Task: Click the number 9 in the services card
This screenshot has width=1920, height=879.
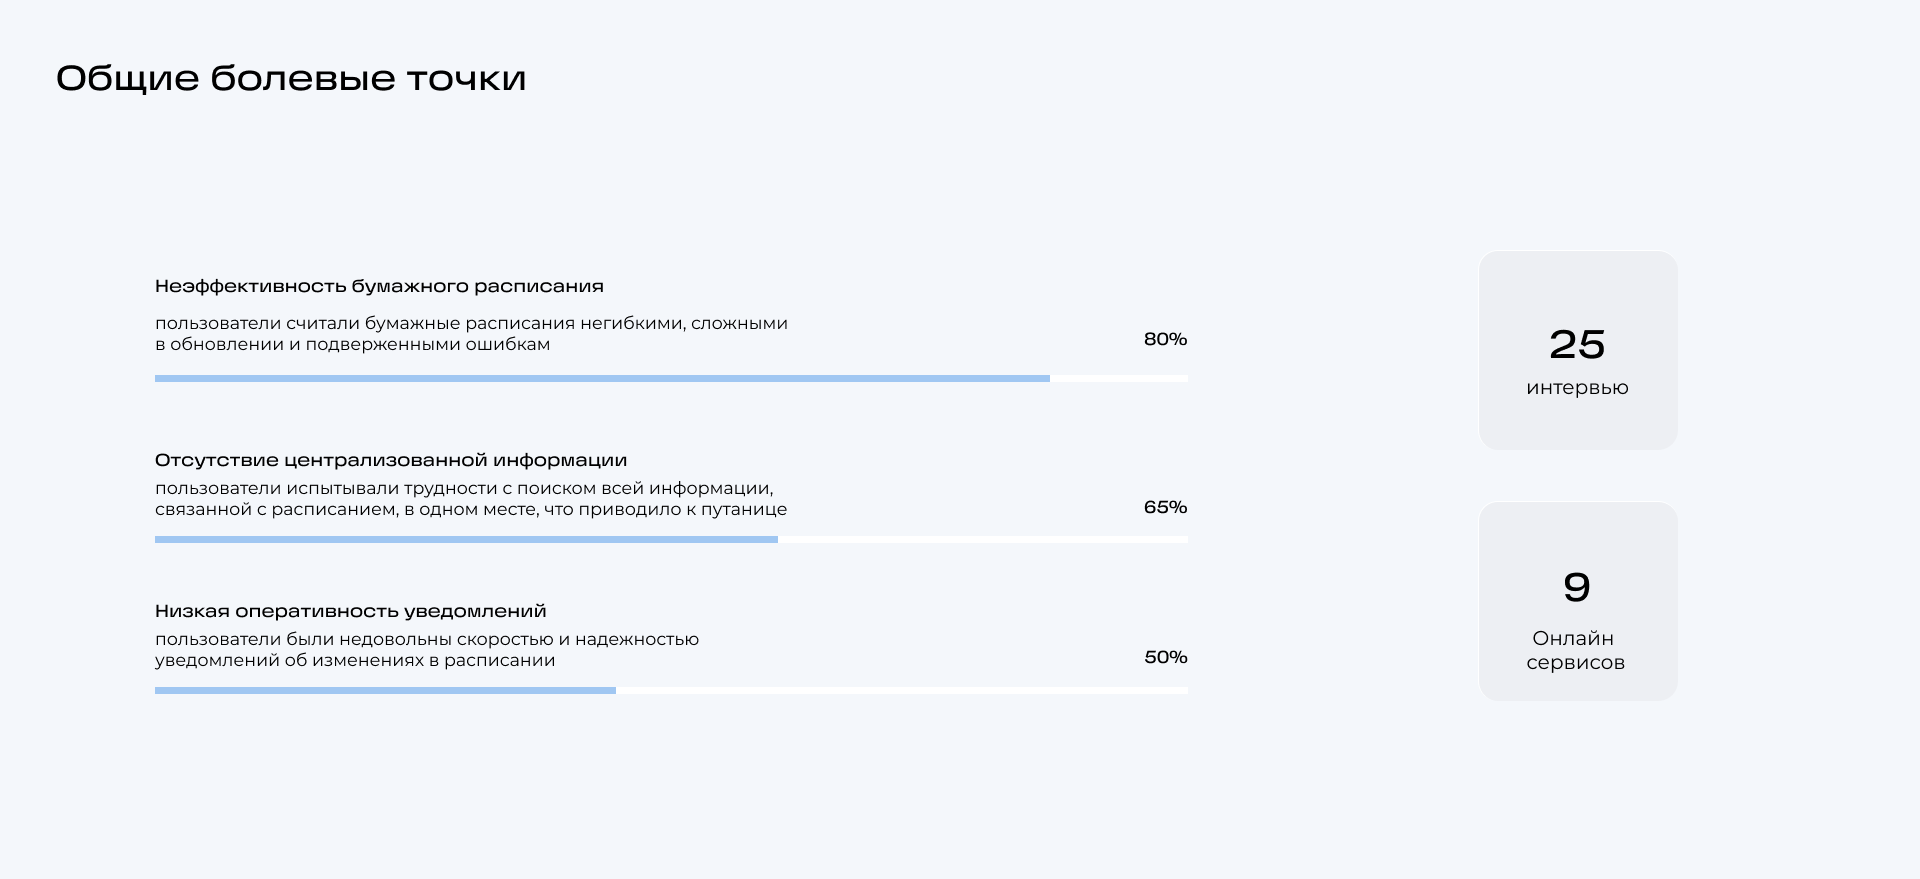Action: click(1577, 587)
